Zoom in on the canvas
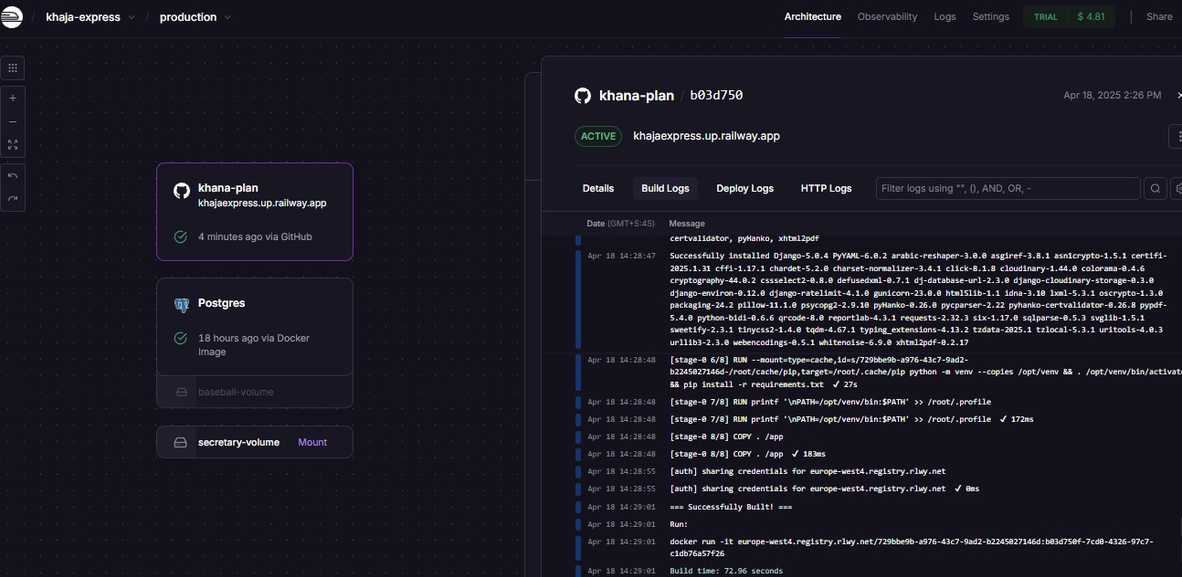1182x577 pixels. tap(12, 98)
